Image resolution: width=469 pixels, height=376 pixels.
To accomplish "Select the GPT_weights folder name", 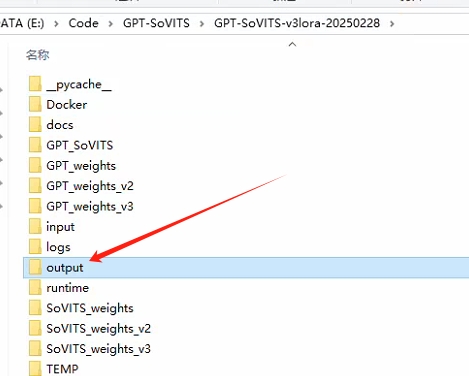I will (81, 166).
